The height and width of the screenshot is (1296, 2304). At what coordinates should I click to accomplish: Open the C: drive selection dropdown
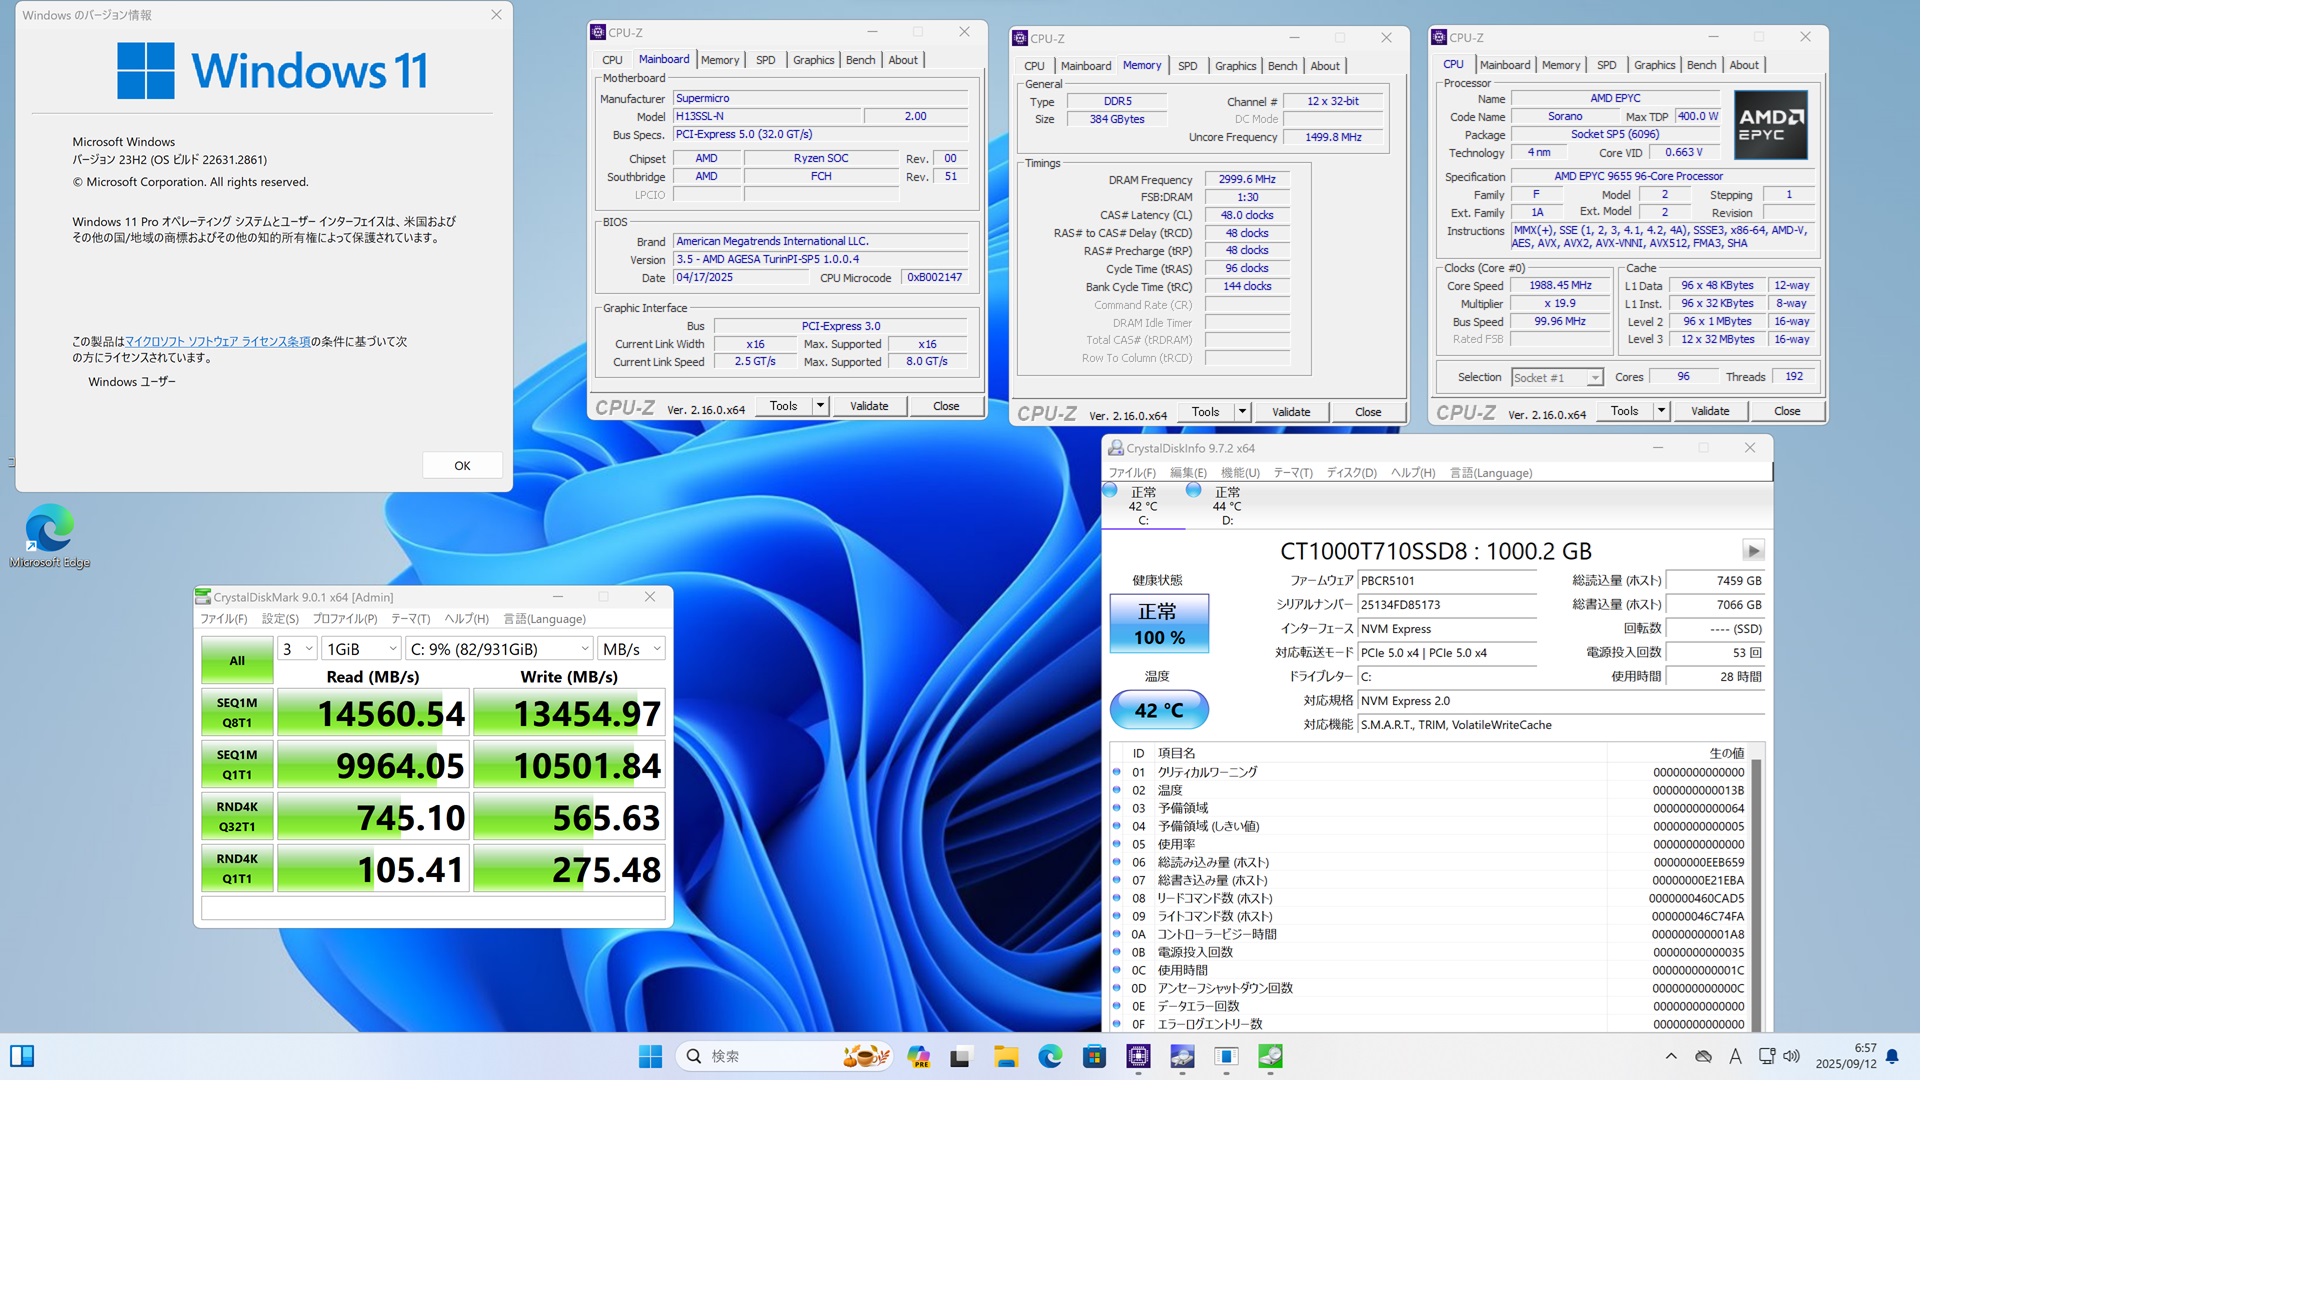(499, 649)
